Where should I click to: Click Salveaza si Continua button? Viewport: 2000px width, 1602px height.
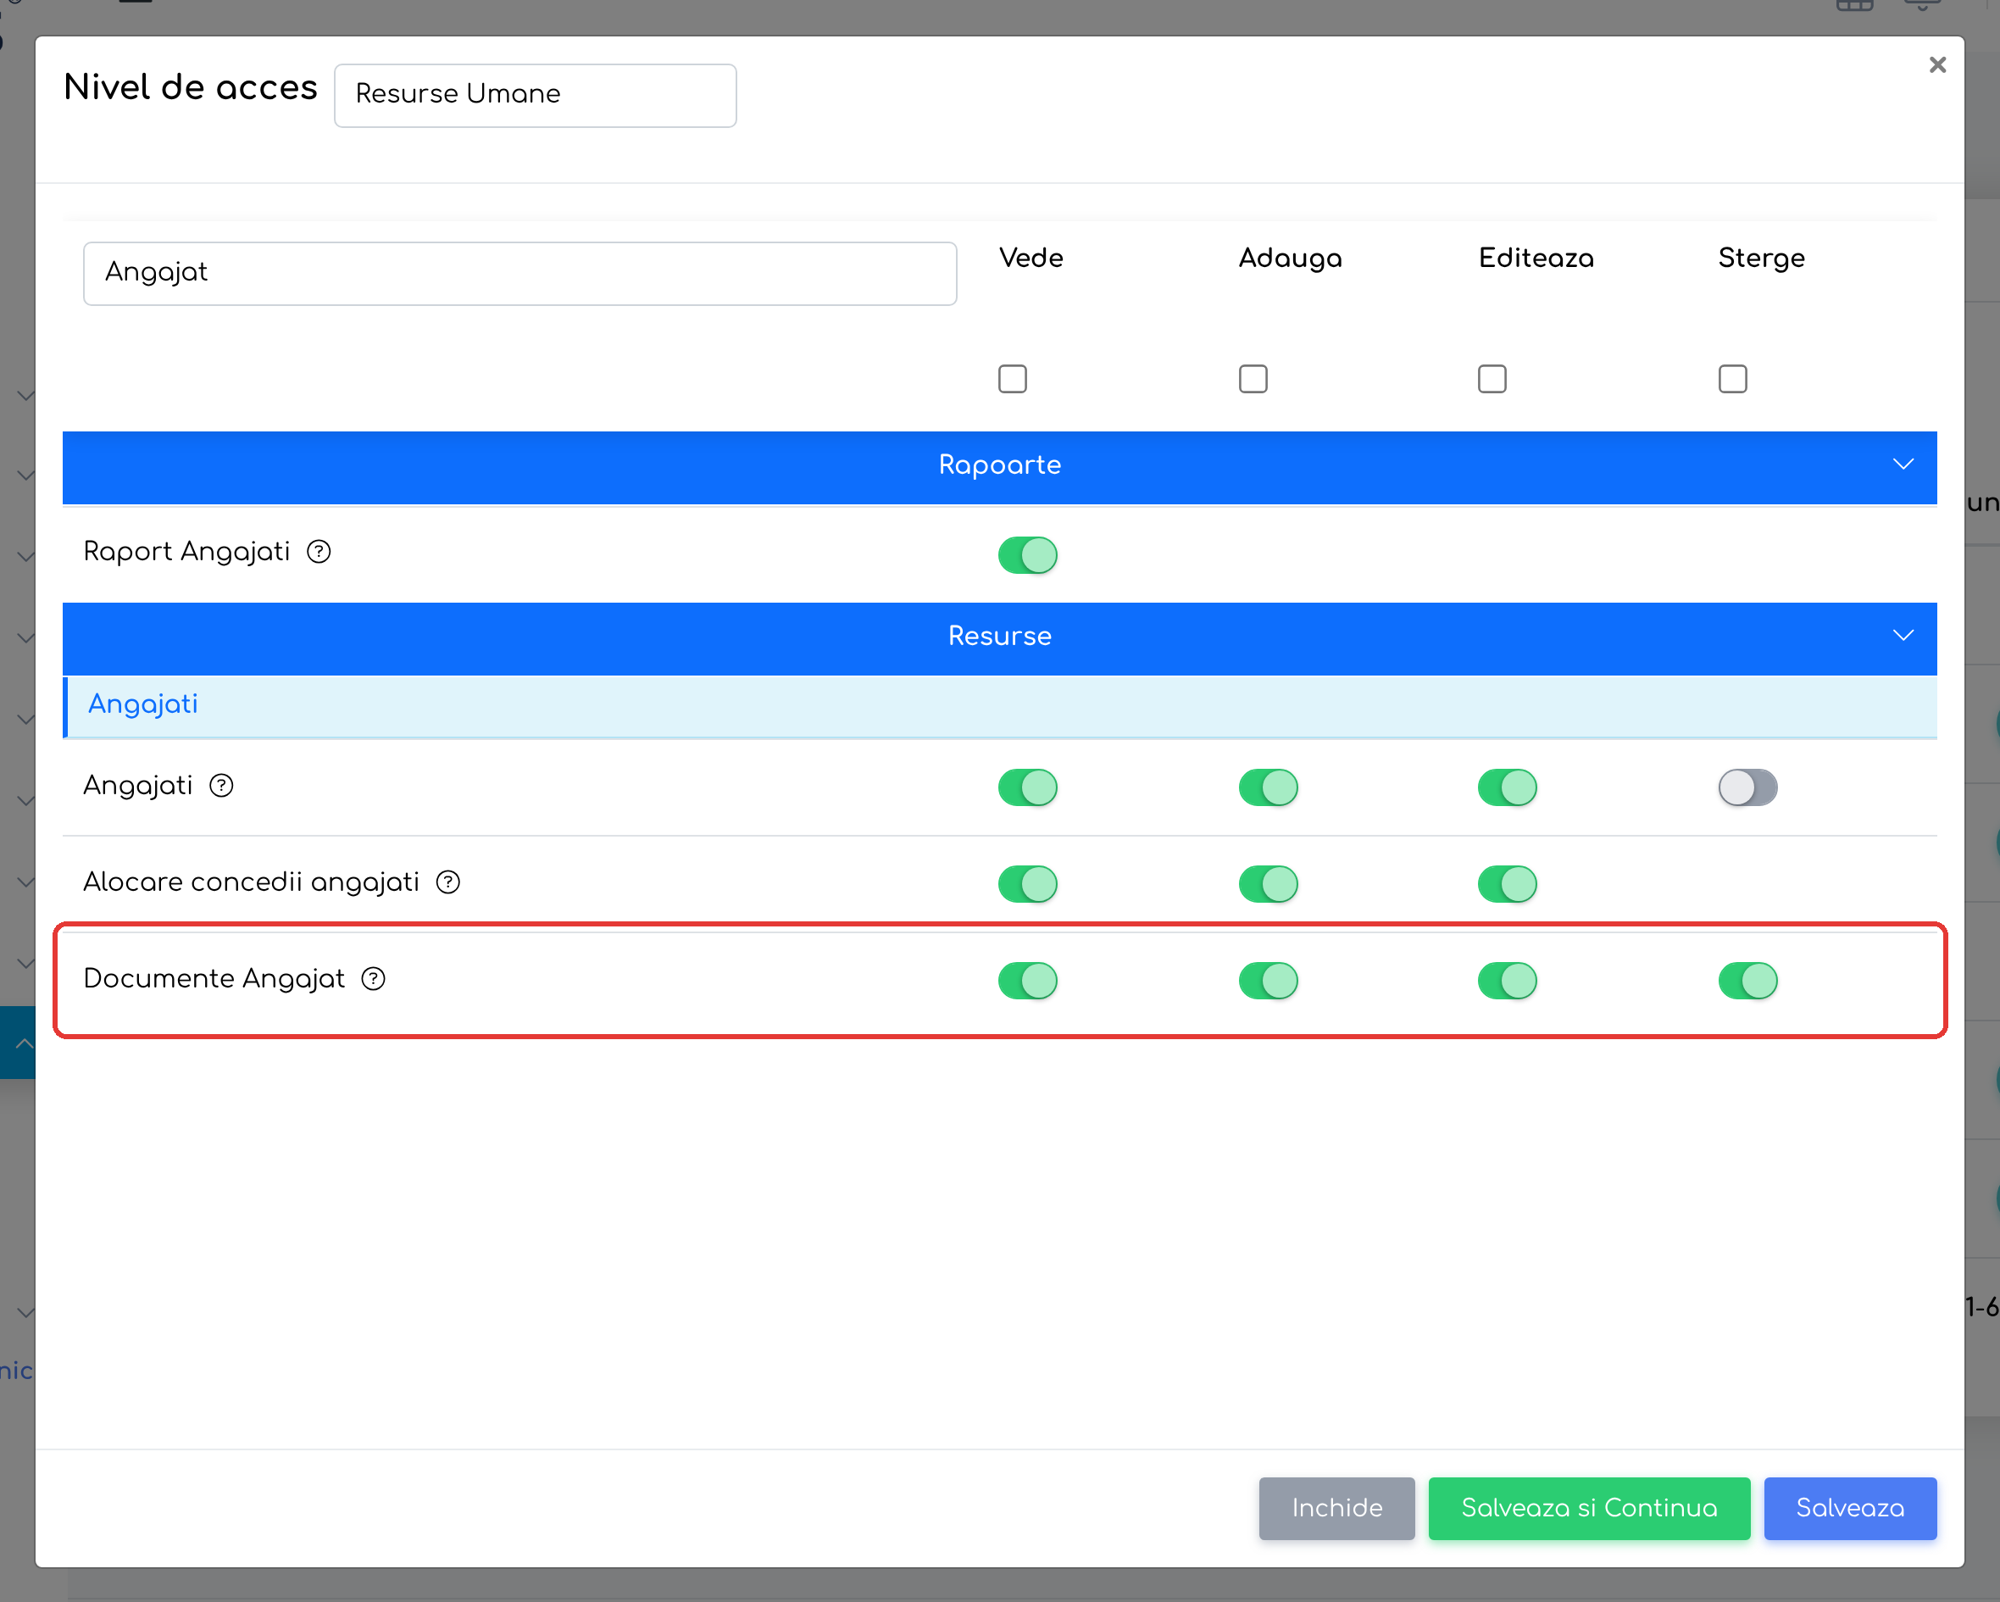pos(1589,1508)
